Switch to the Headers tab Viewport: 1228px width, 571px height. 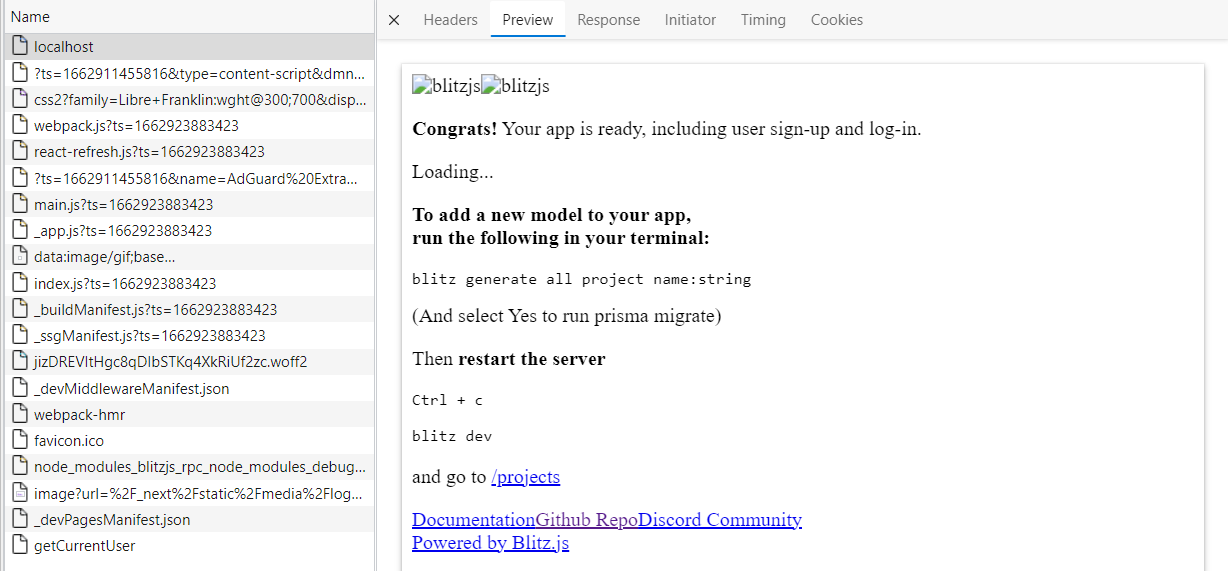(x=450, y=20)
